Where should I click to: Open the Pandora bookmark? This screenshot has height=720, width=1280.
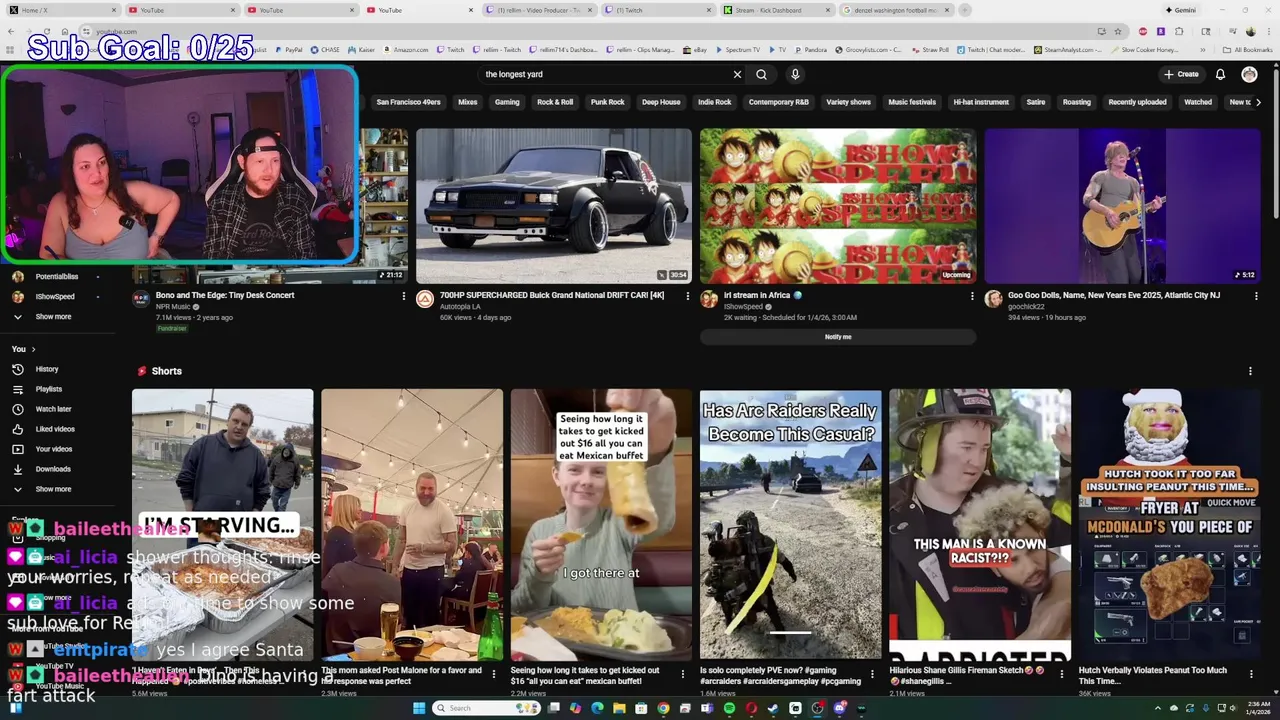pyautogui.click(x=810, y=49)
